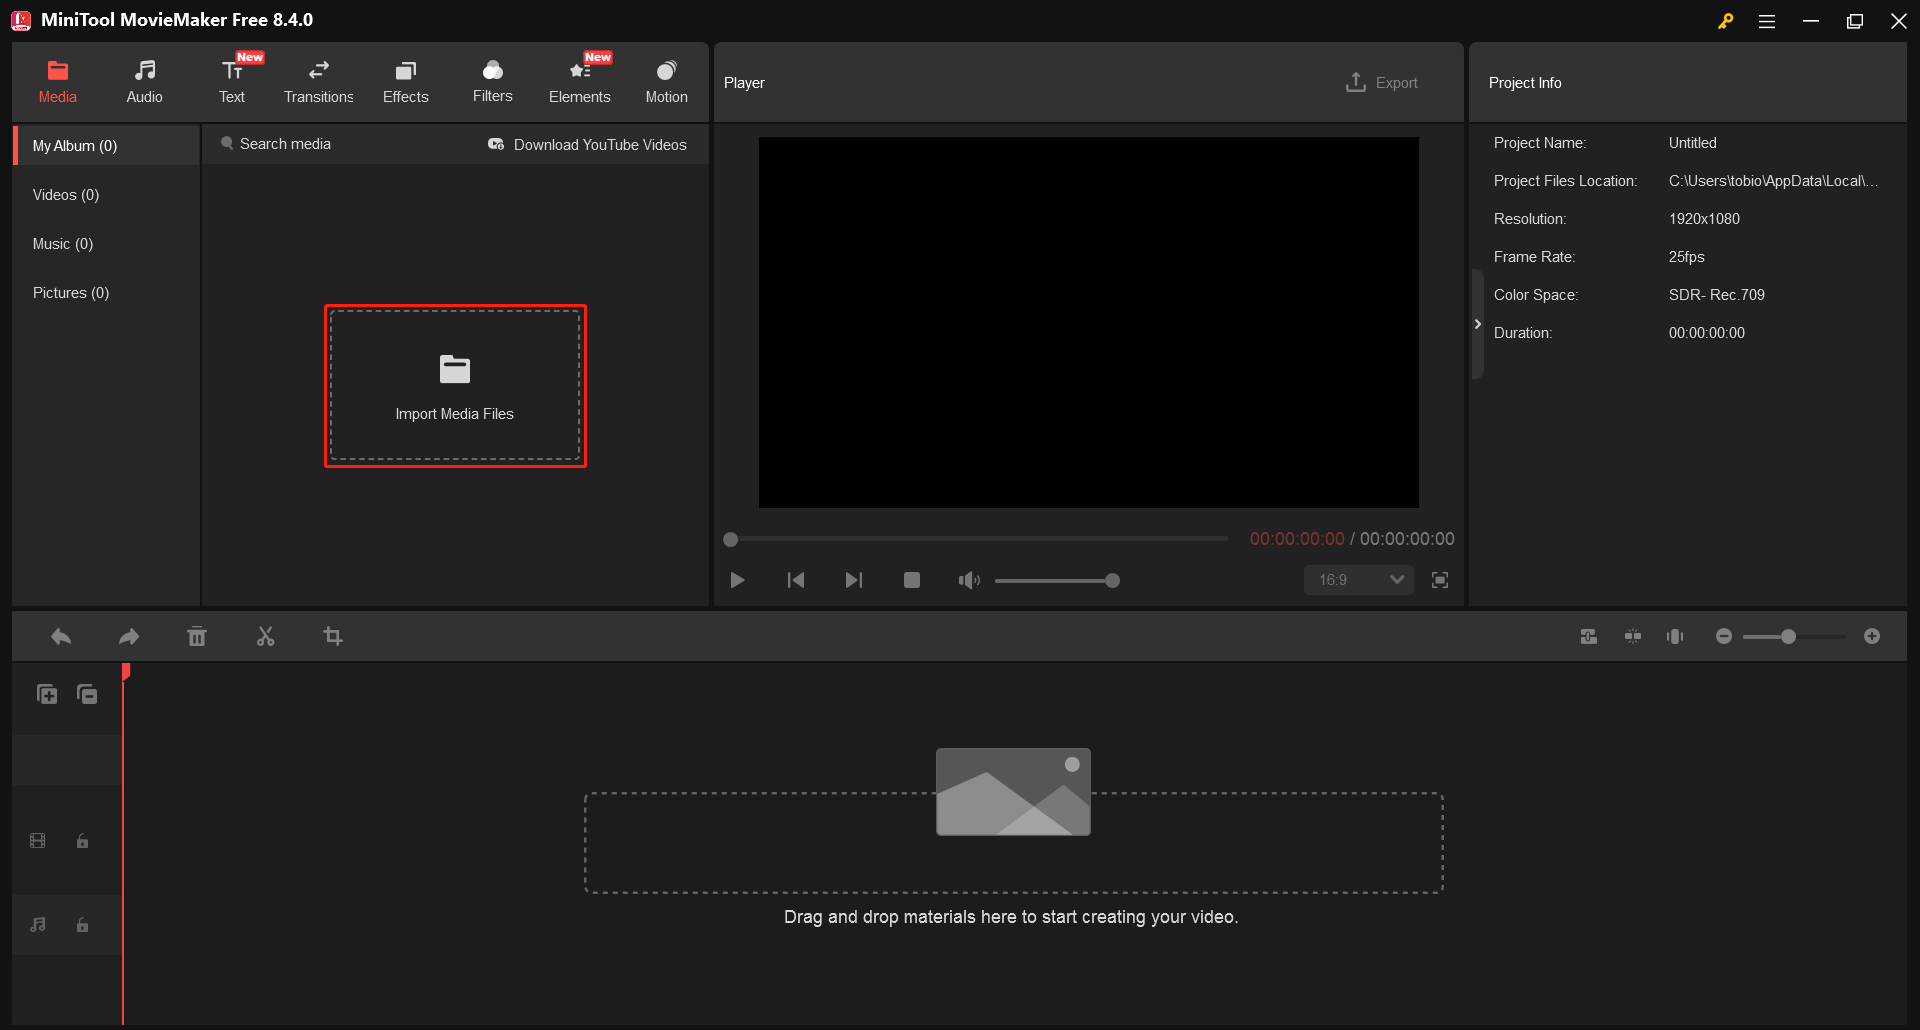Click the Export button

pyautogui.click(x=1382, y=82)
